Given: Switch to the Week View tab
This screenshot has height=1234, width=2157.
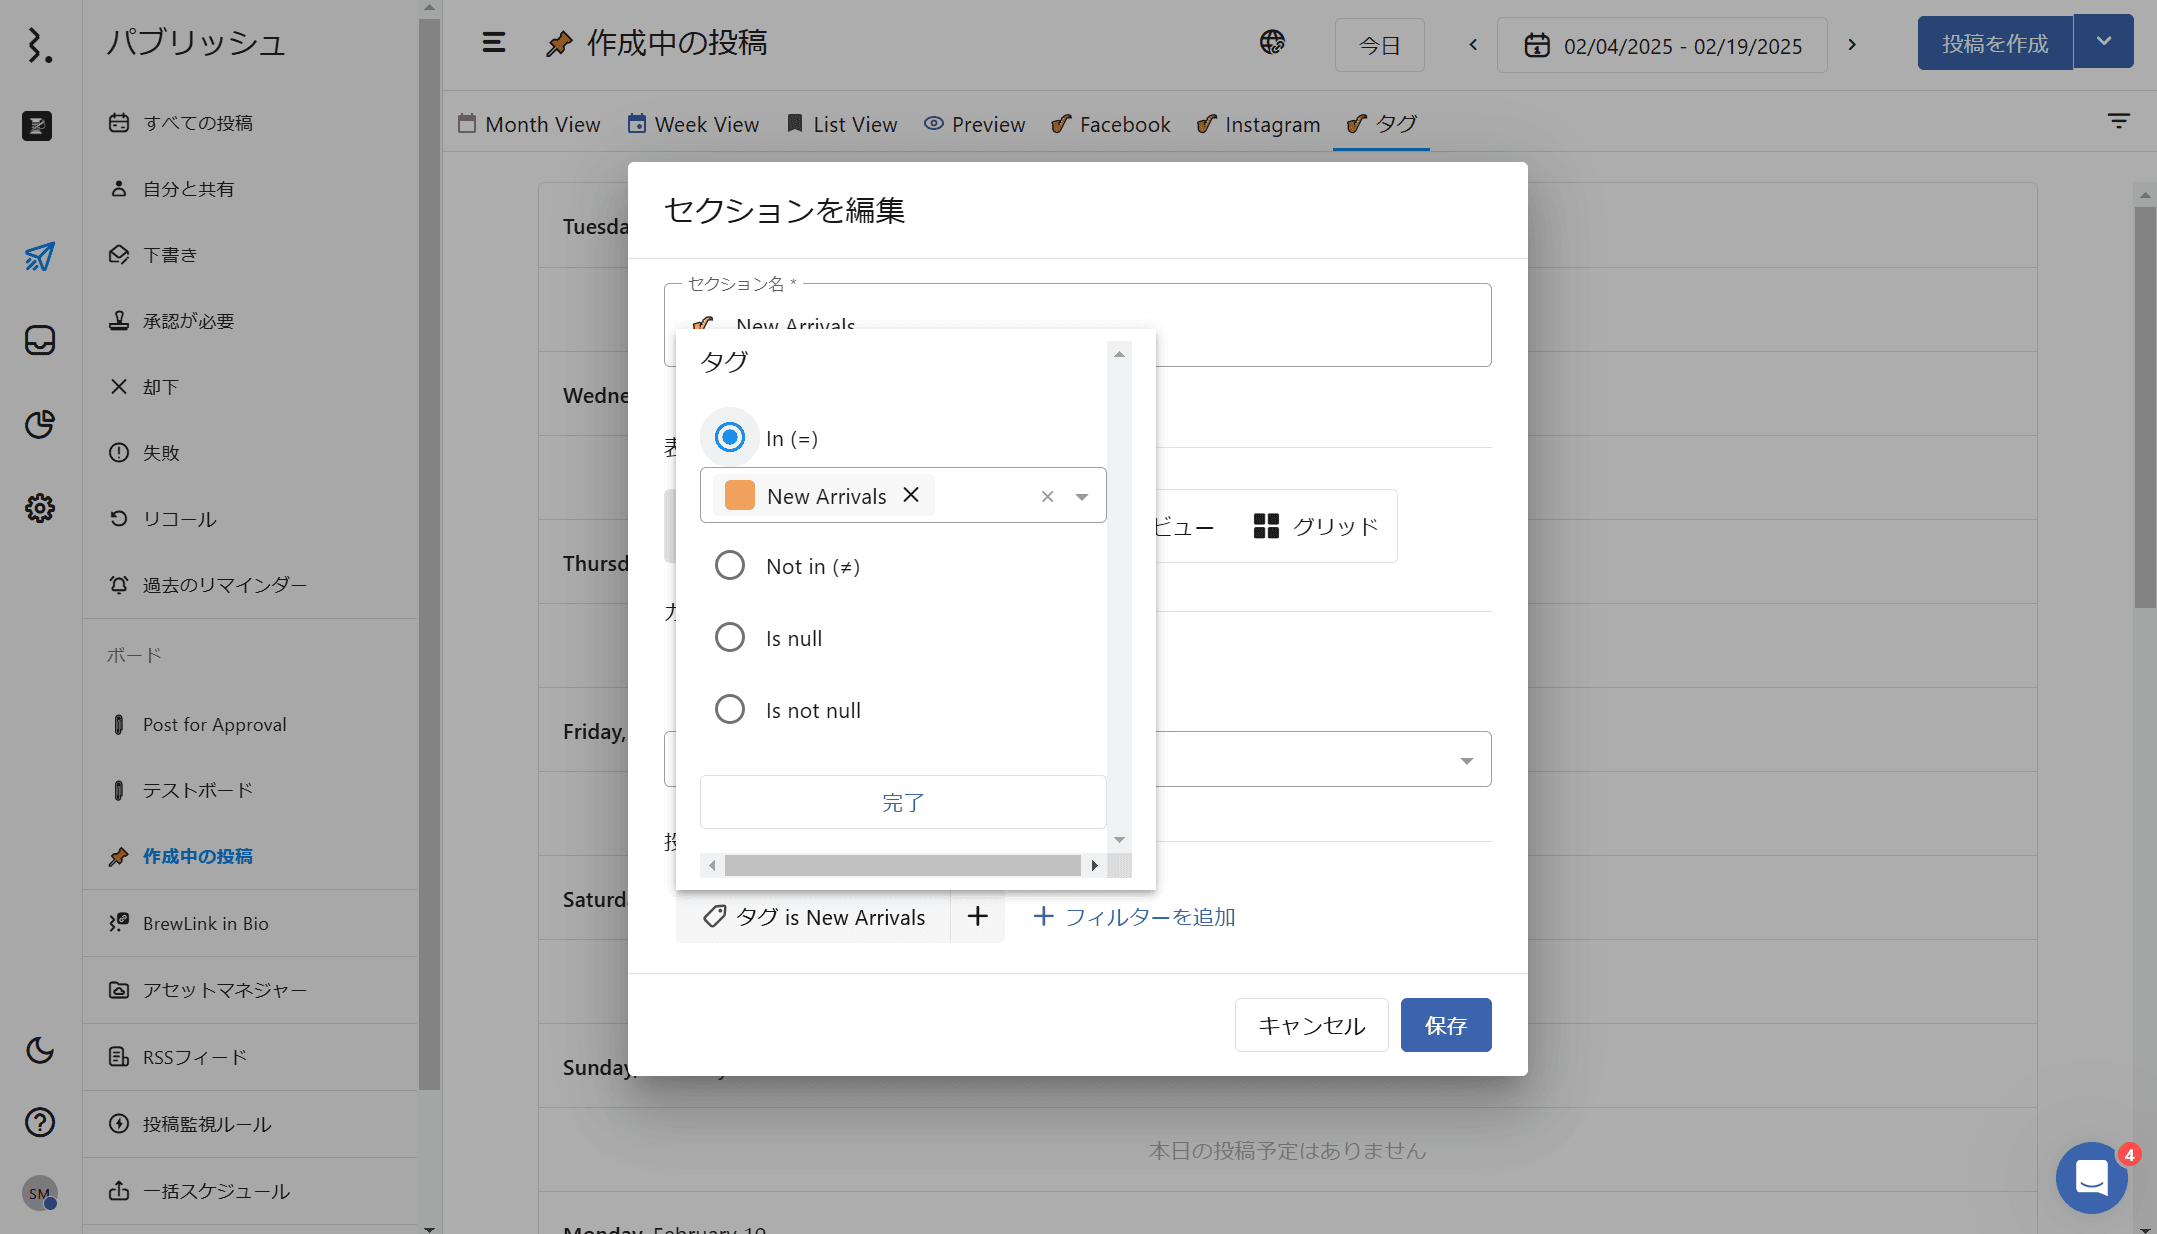Looking at the screenshot, I should 693,125.
